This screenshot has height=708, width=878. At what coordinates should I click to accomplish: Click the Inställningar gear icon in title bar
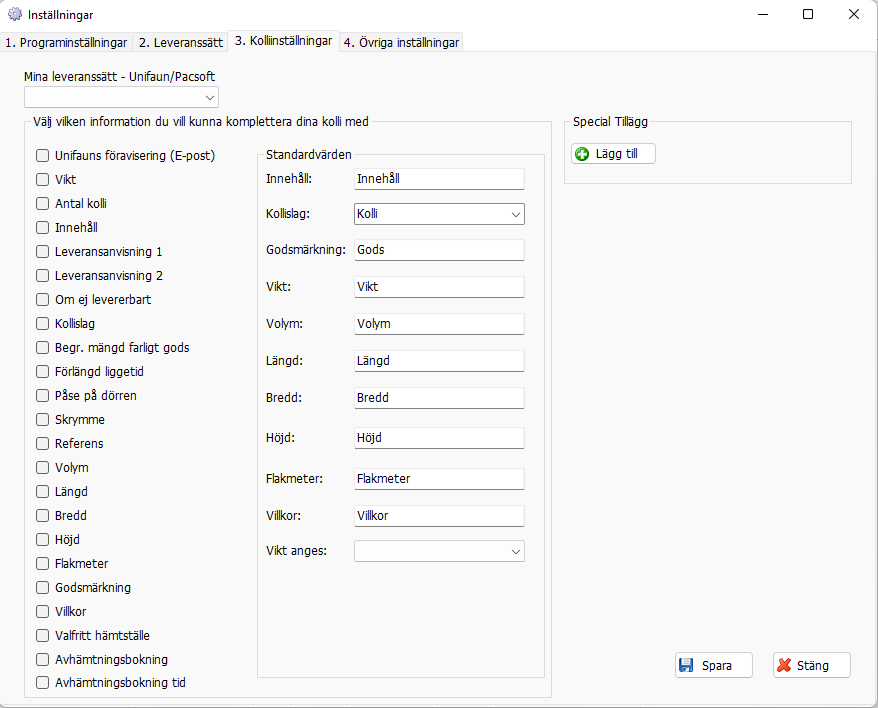click(14, 14)
